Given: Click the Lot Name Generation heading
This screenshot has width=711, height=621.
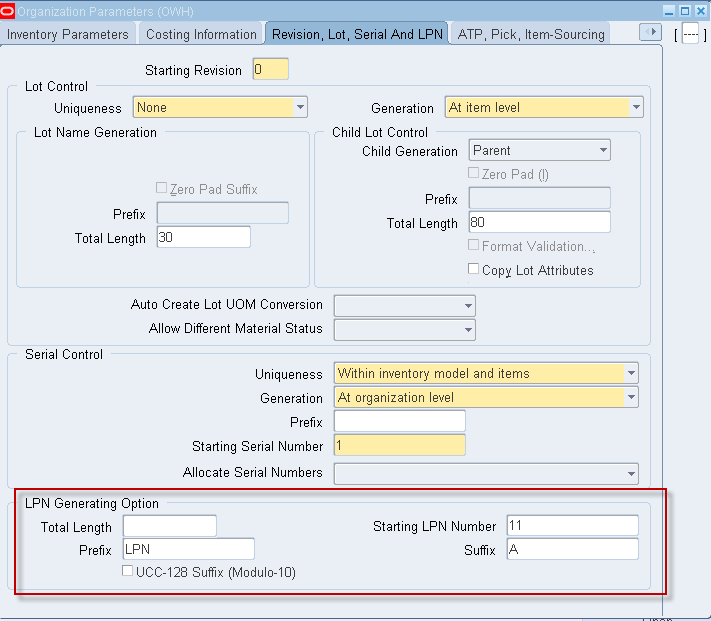Looking at the screenshot, I should pos(95,132).
